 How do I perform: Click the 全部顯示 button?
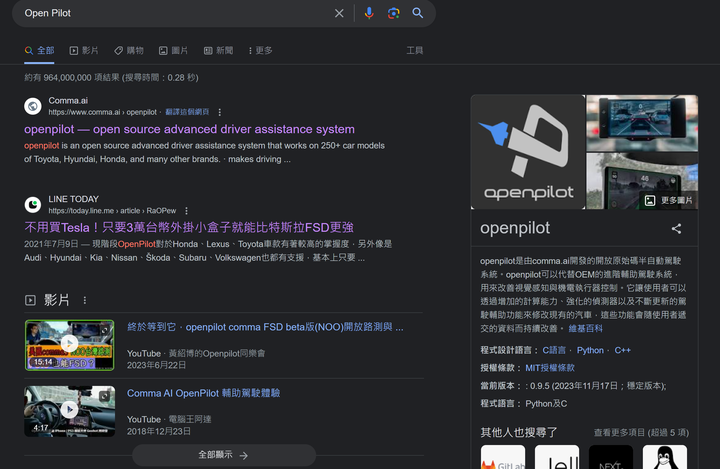tap(224, 455)
